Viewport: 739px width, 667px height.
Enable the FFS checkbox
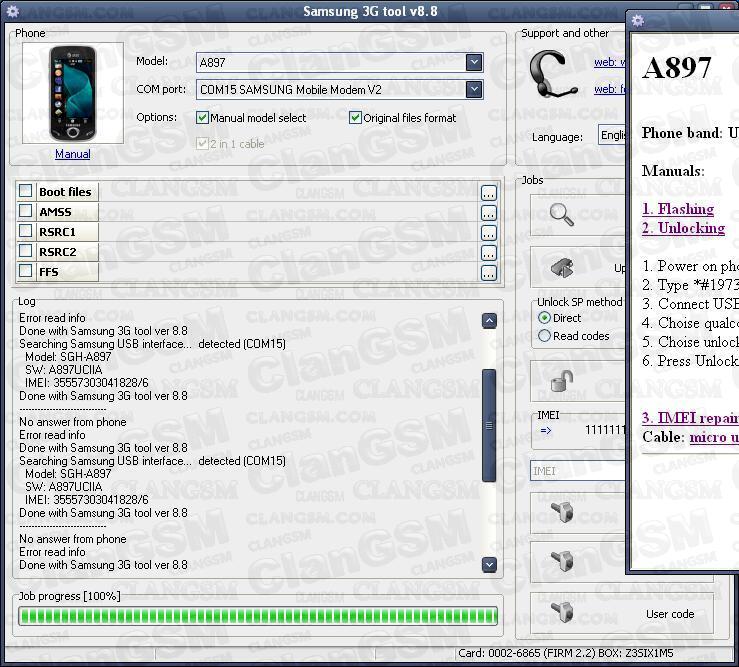point(25,271)
